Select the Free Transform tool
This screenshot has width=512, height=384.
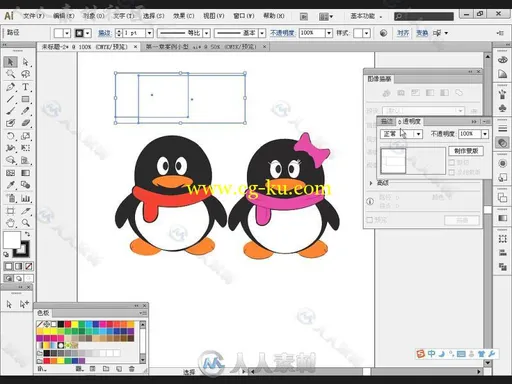point(25,148)
